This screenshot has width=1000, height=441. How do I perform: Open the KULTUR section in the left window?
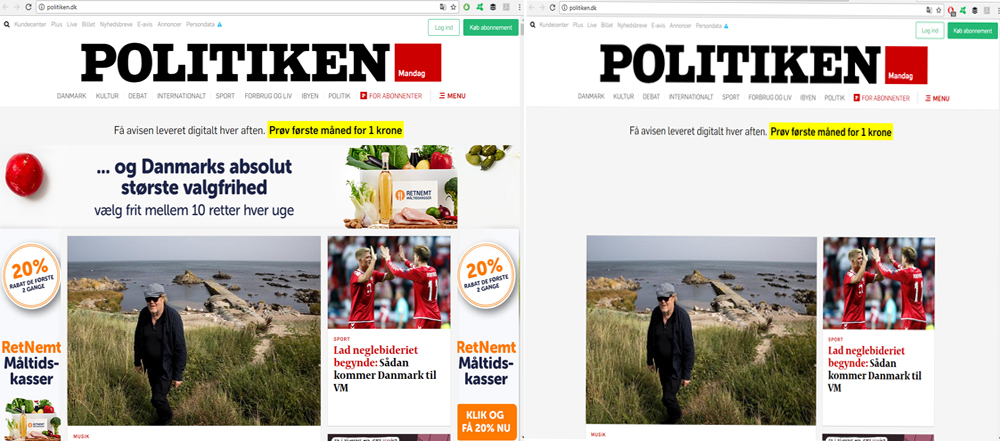pyautogui.click(x=107, y=96)
